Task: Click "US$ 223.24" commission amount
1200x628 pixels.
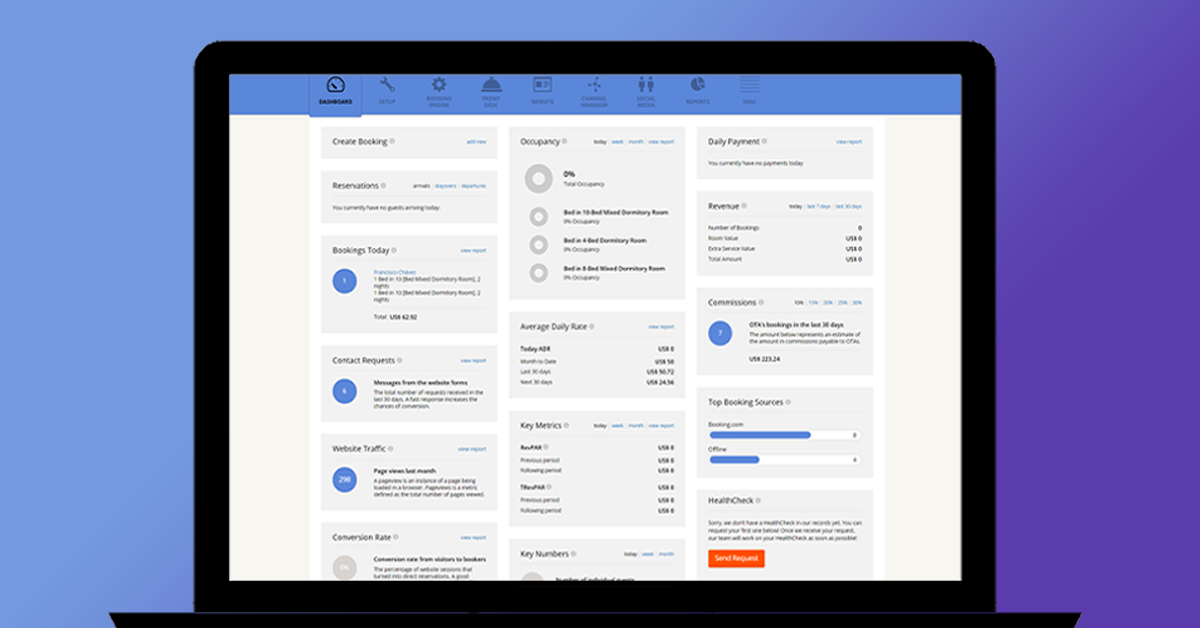Action: [765, 358]
